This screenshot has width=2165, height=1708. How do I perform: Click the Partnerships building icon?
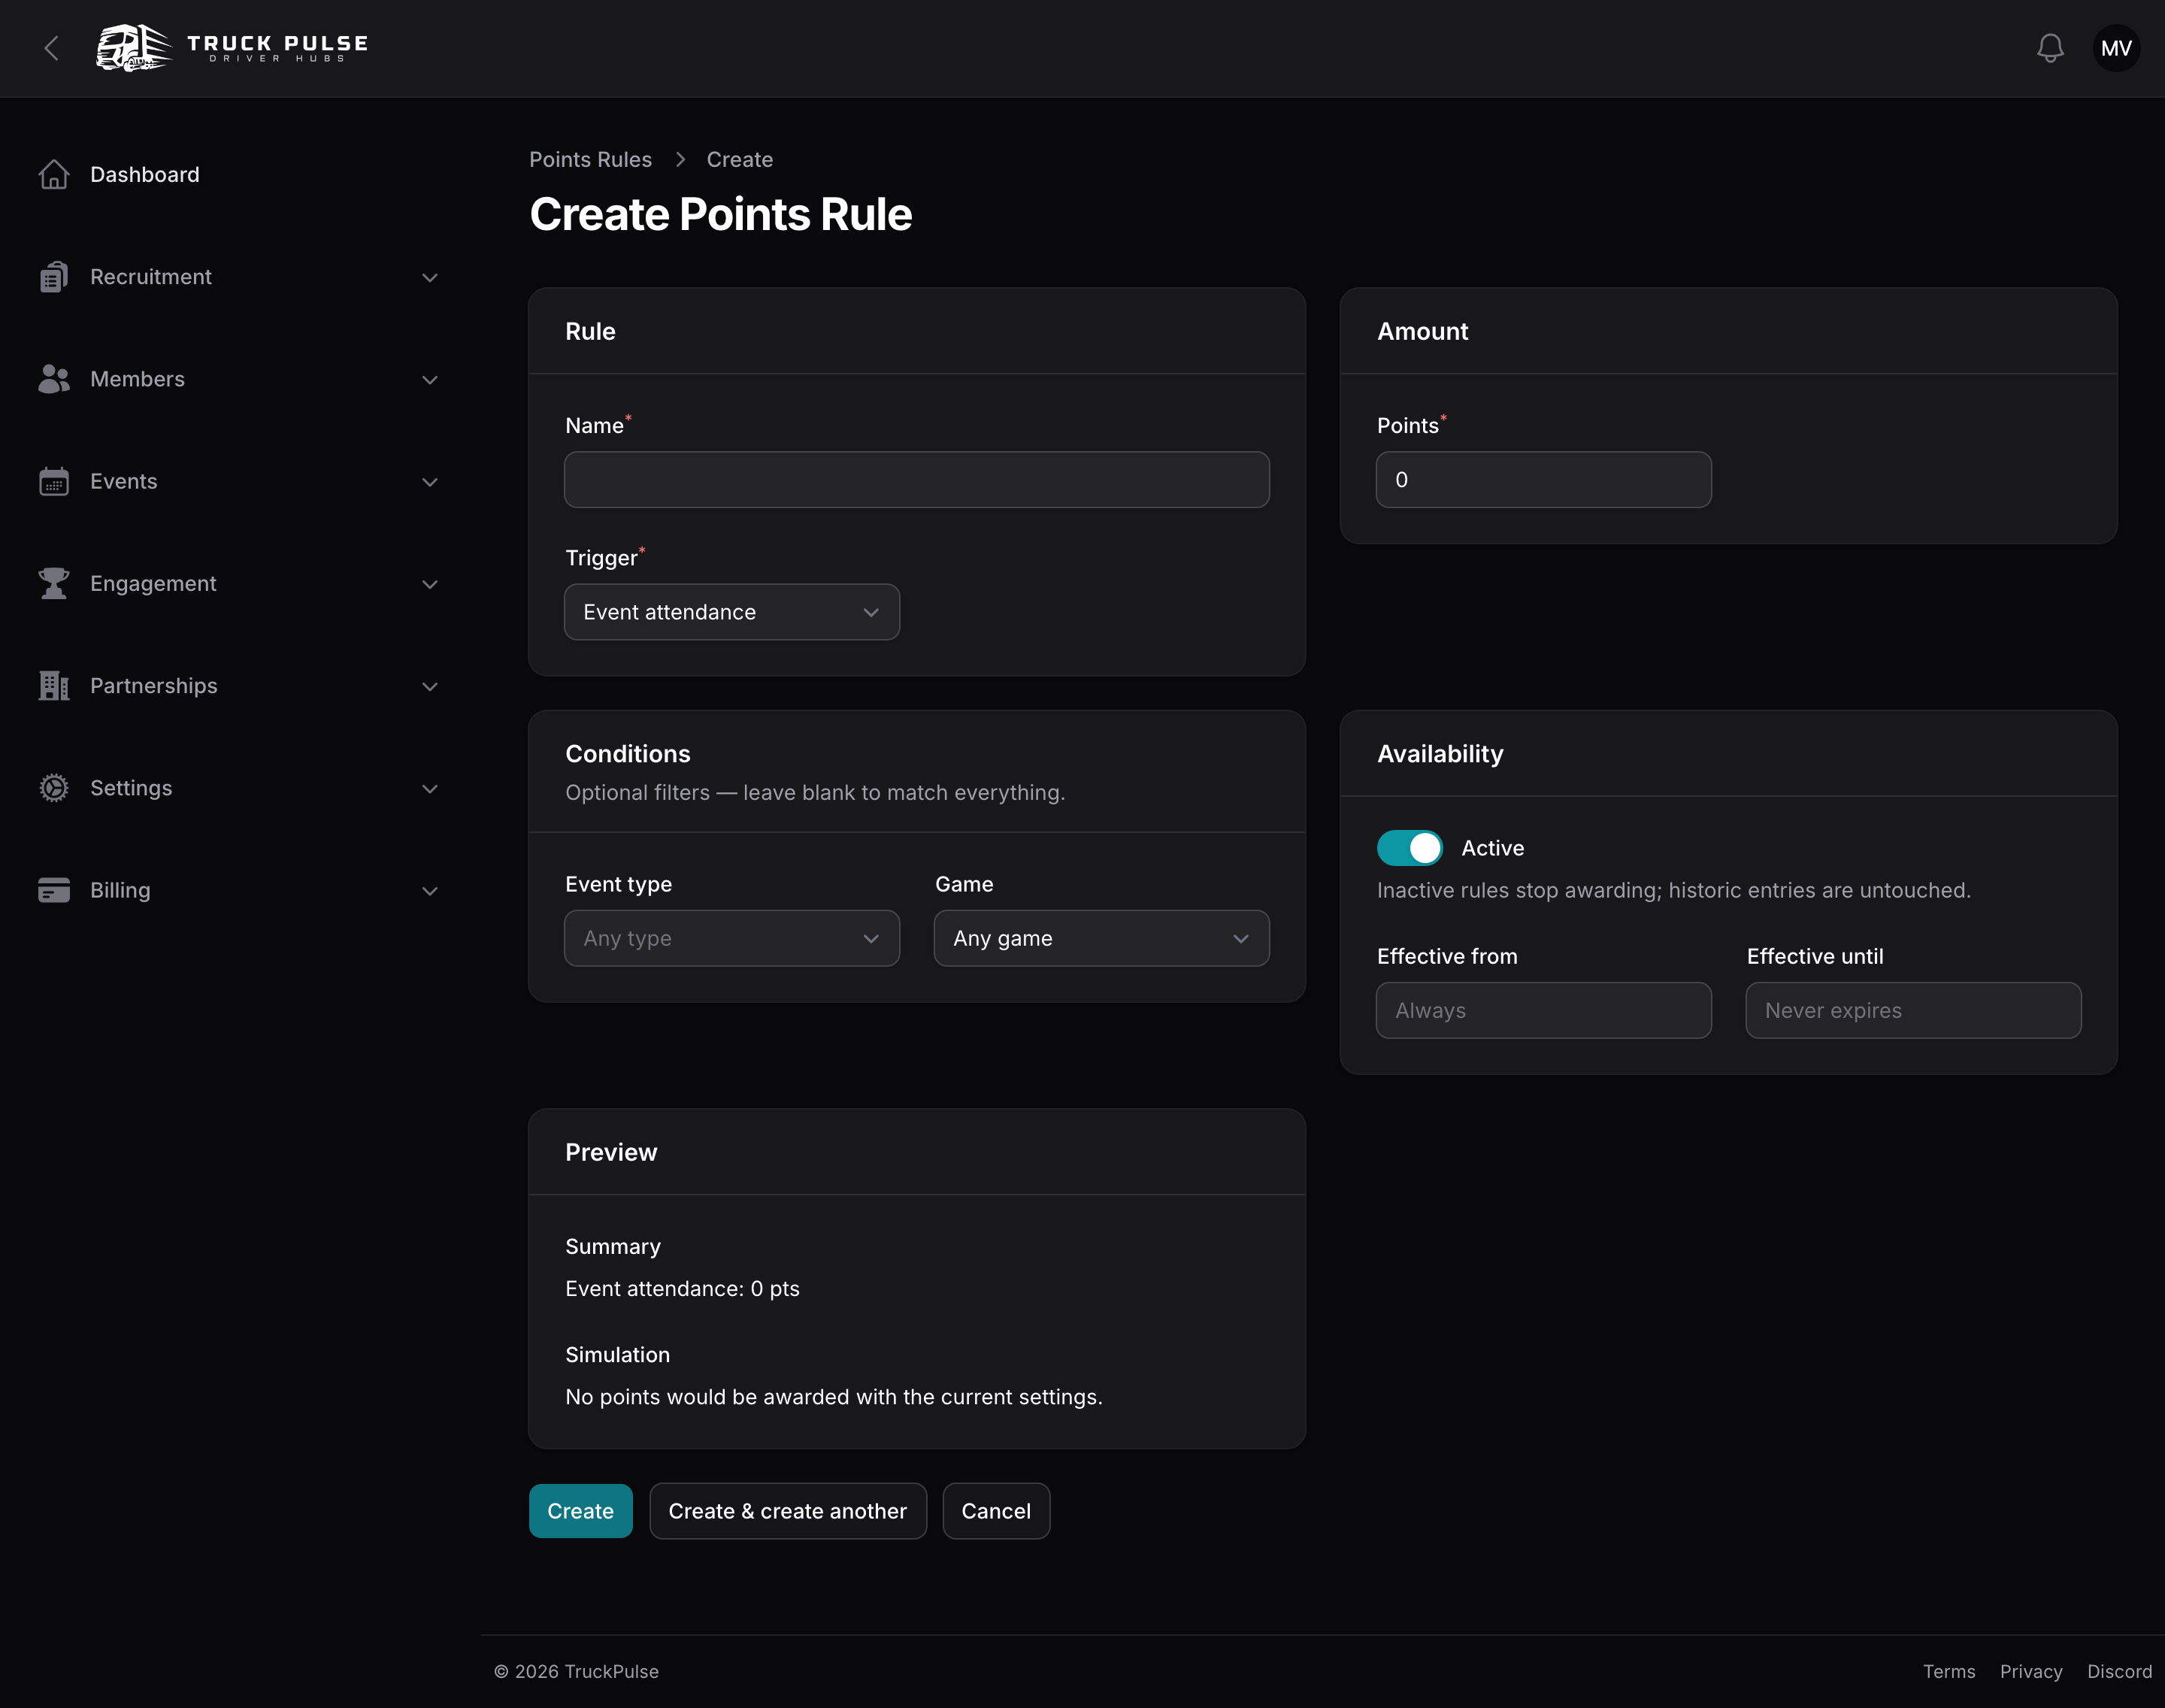pos(54,686)
